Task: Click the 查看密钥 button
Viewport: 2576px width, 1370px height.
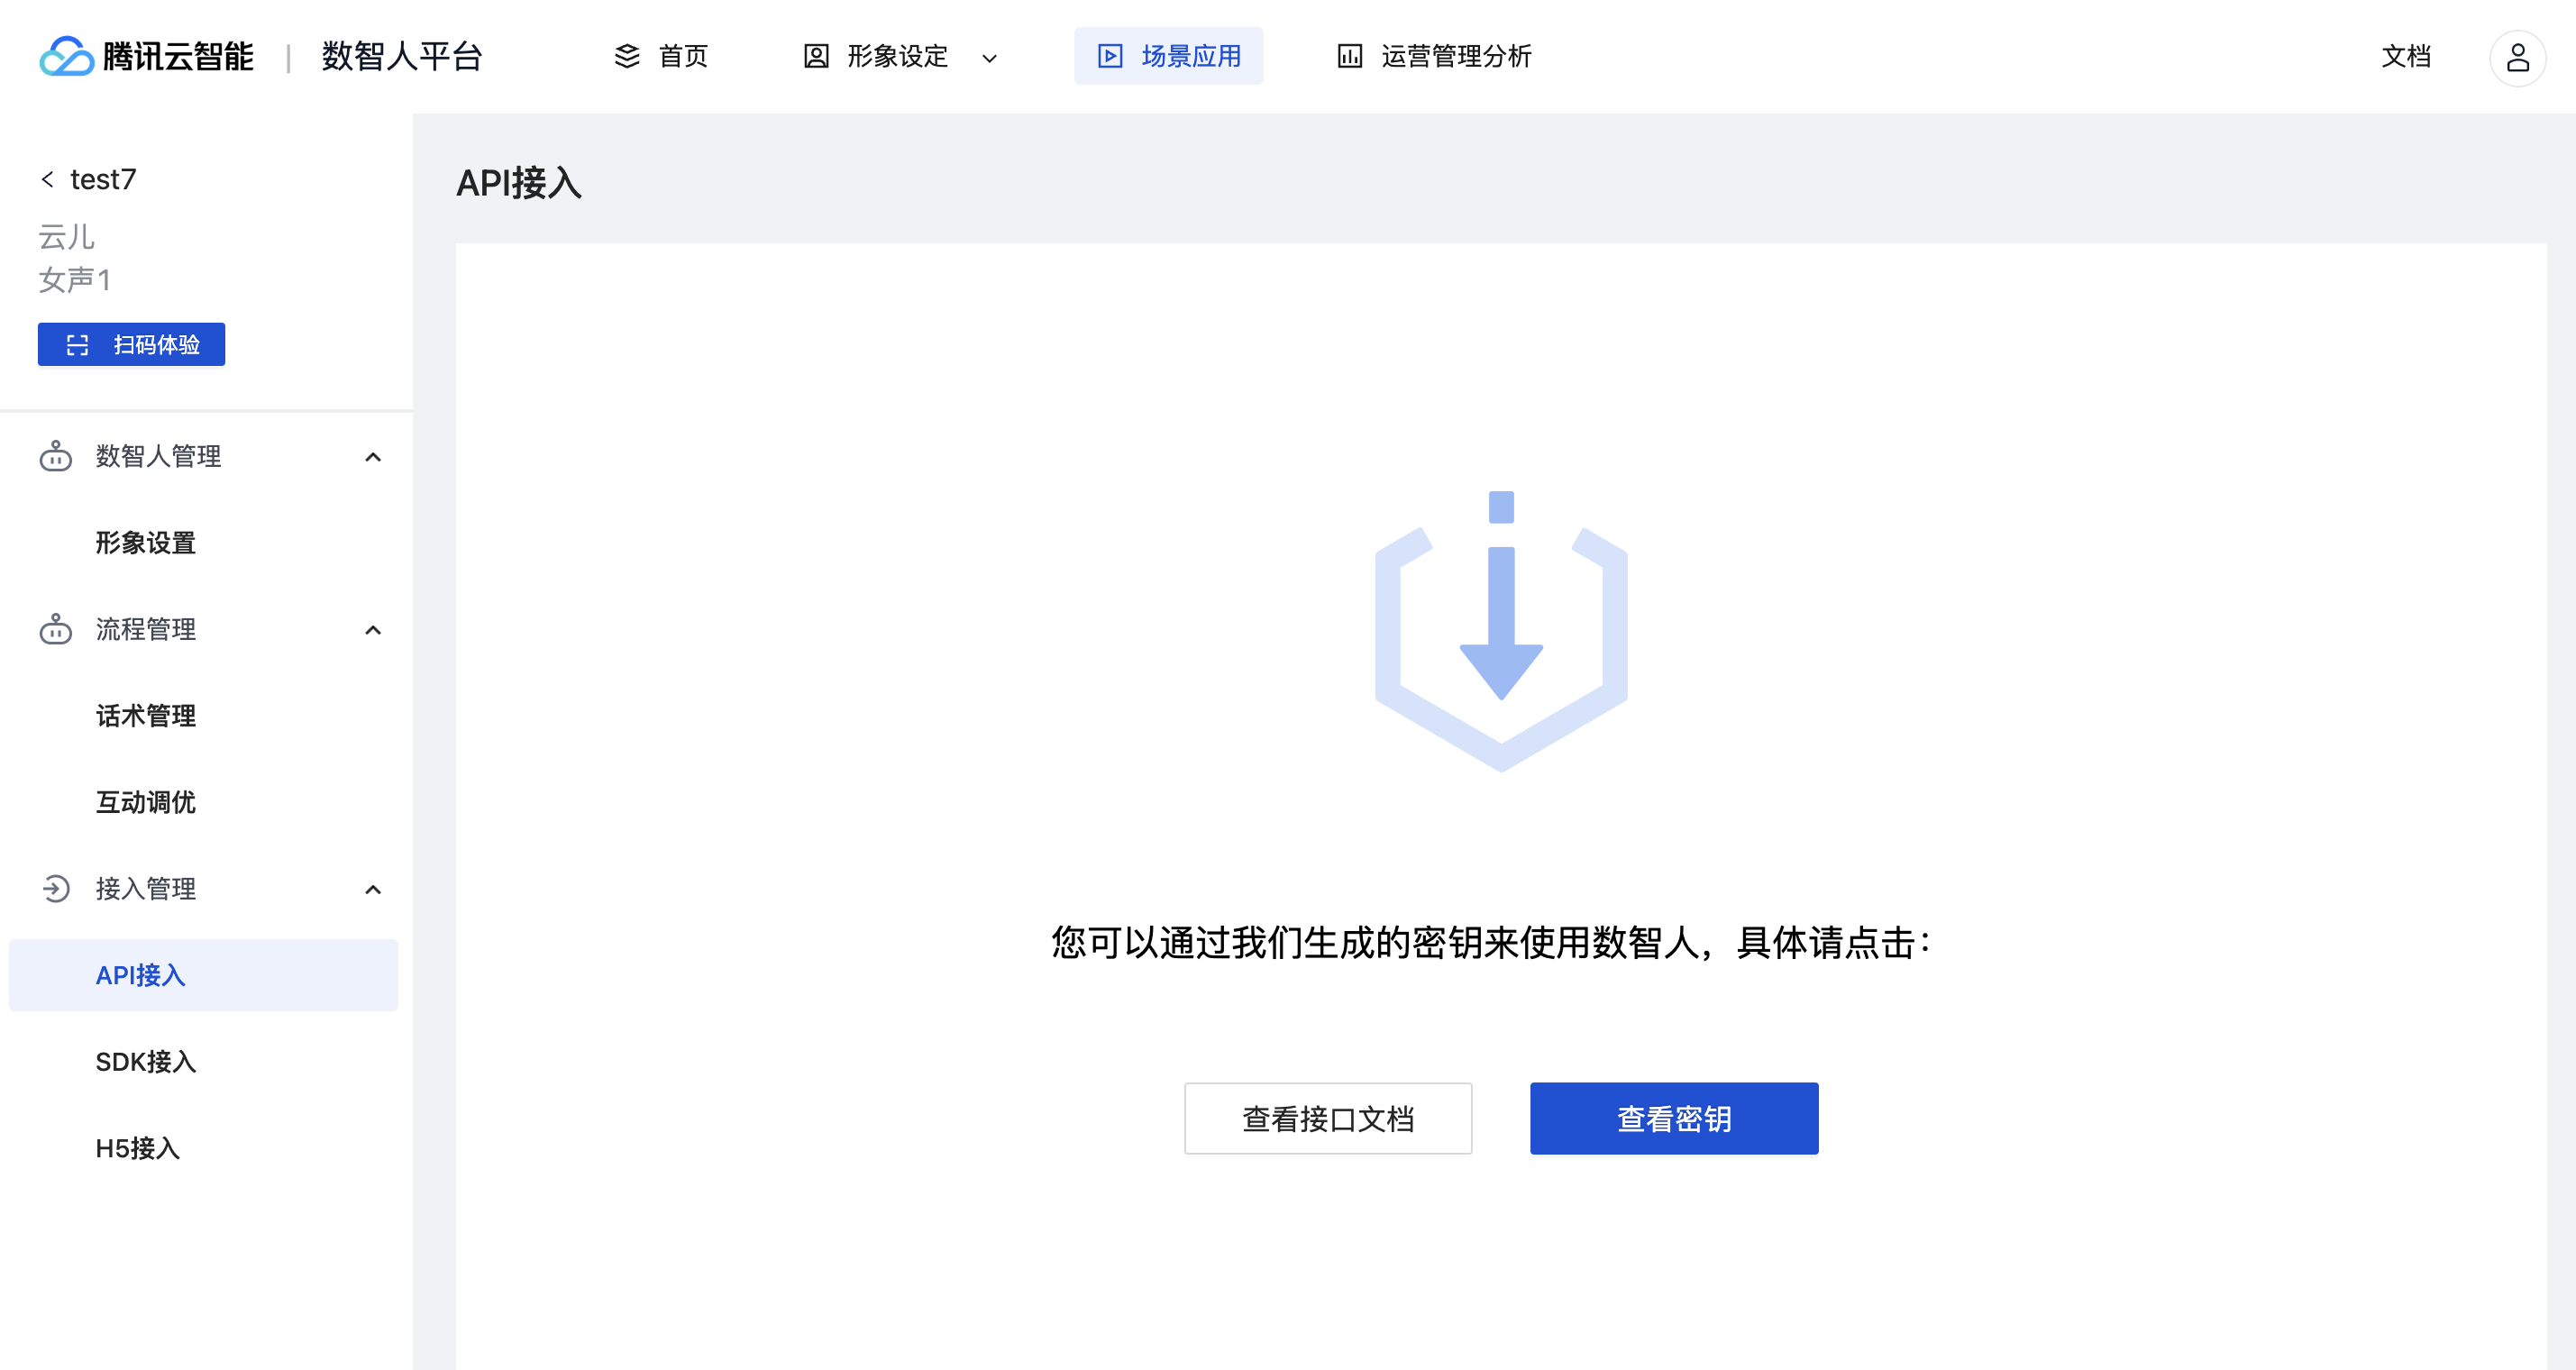Action: pos(1673,1118)
